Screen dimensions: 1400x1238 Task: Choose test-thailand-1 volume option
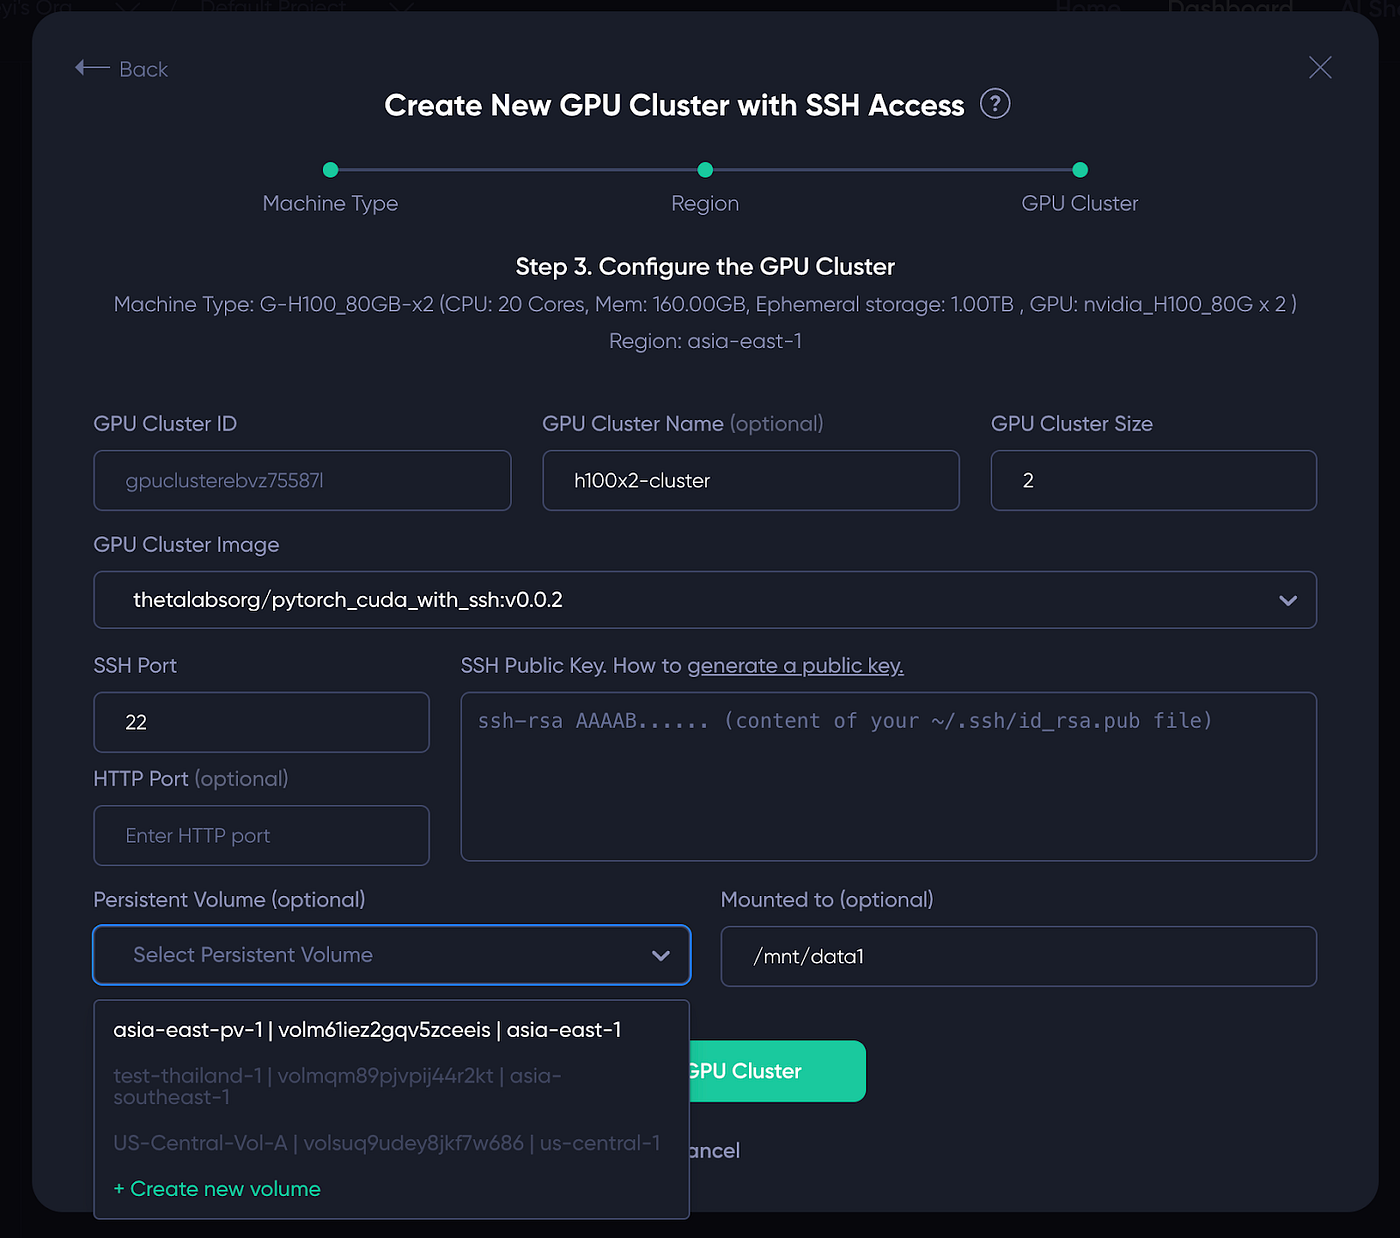coord(391,1087)
